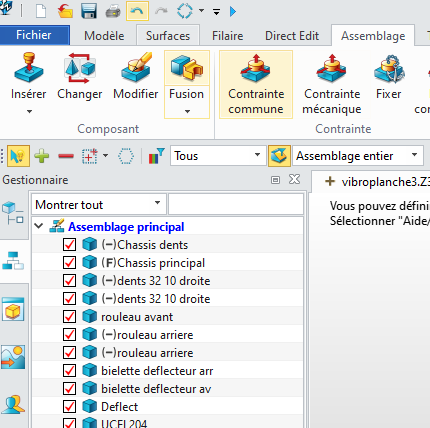Open the Montrer tout dropdown

click(x=99, y=204)
